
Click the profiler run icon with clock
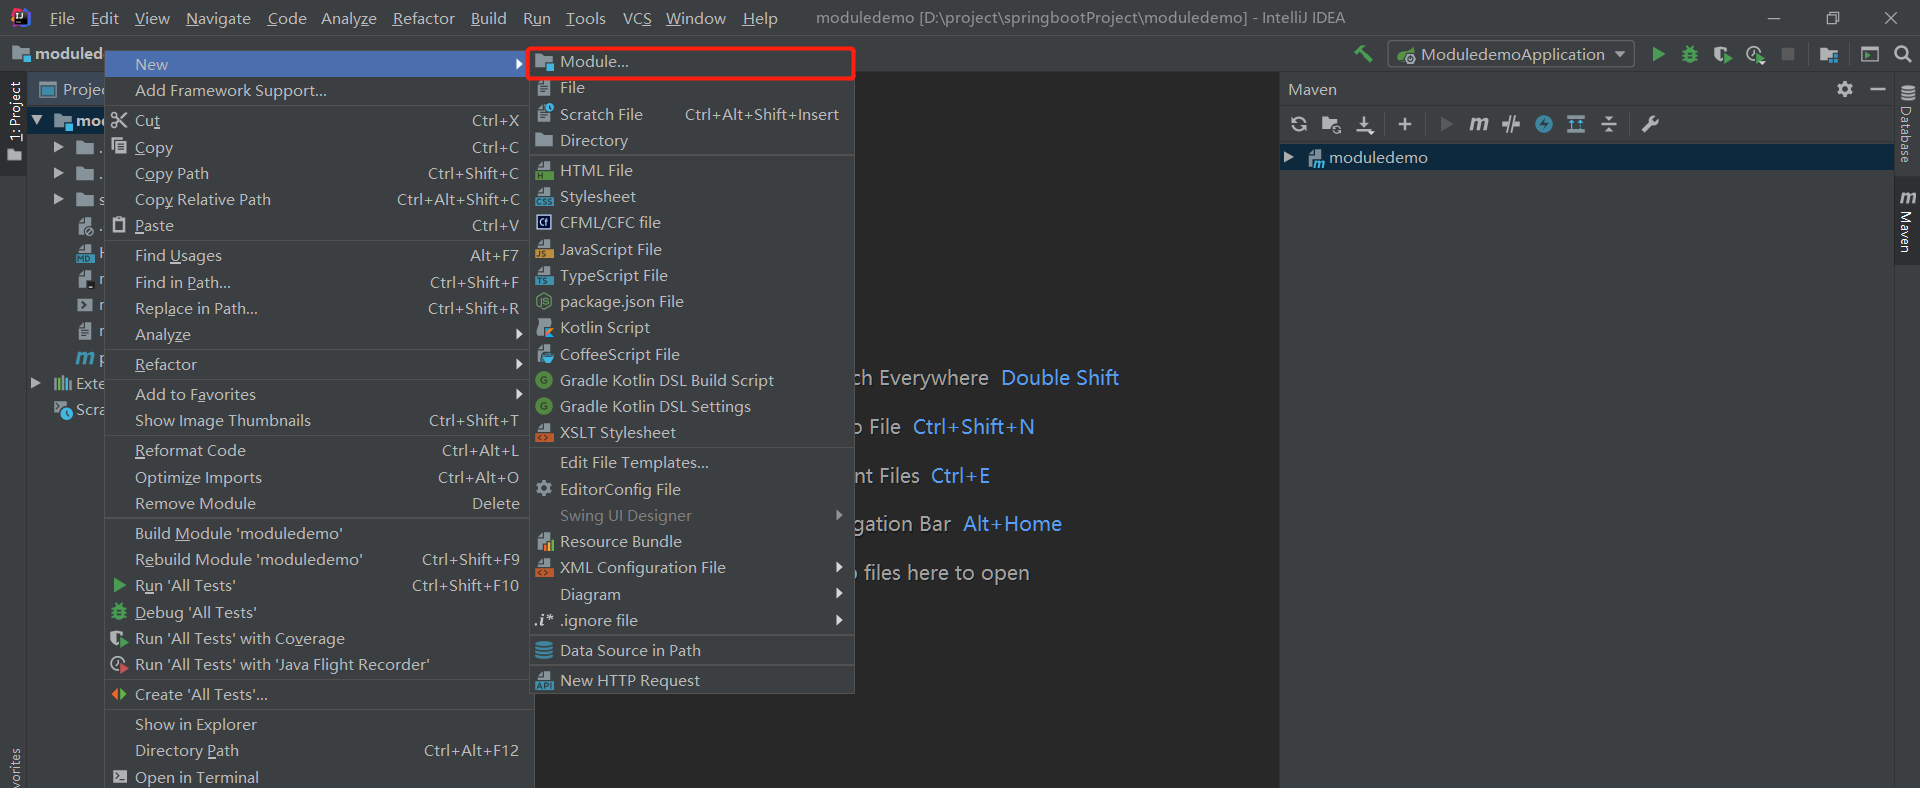1755,54
